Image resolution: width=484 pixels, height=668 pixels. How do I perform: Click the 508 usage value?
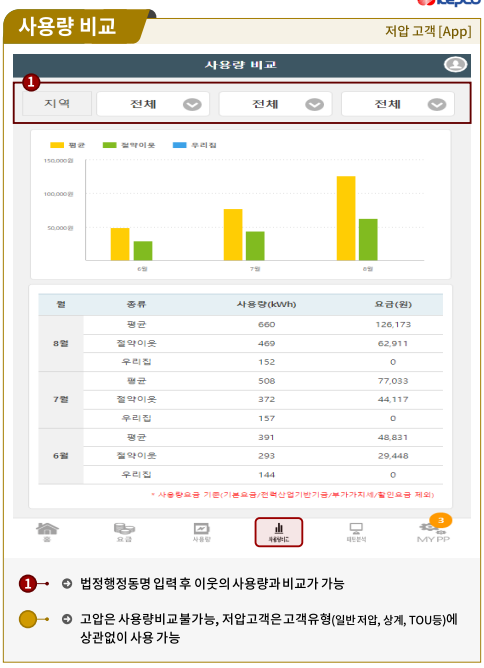pos(267,381)
